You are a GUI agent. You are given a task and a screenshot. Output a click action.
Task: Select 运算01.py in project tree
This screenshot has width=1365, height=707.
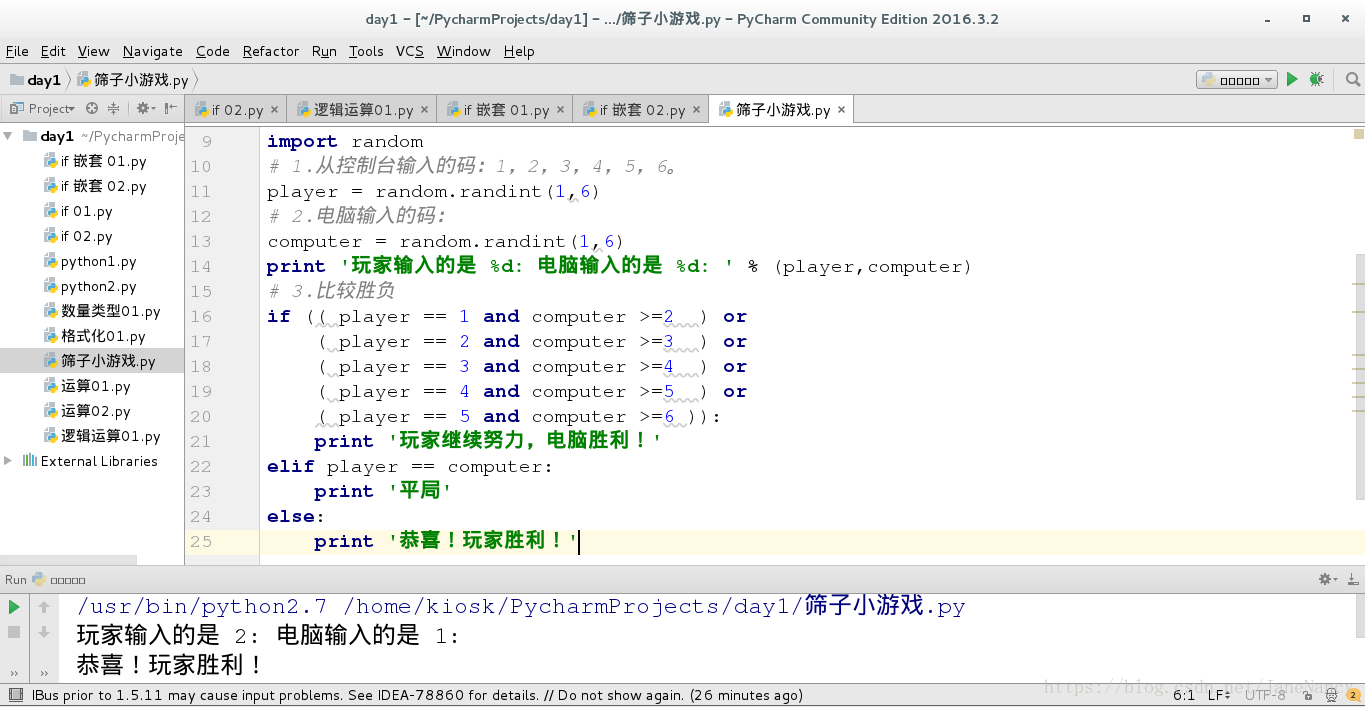tap(87, 386)
